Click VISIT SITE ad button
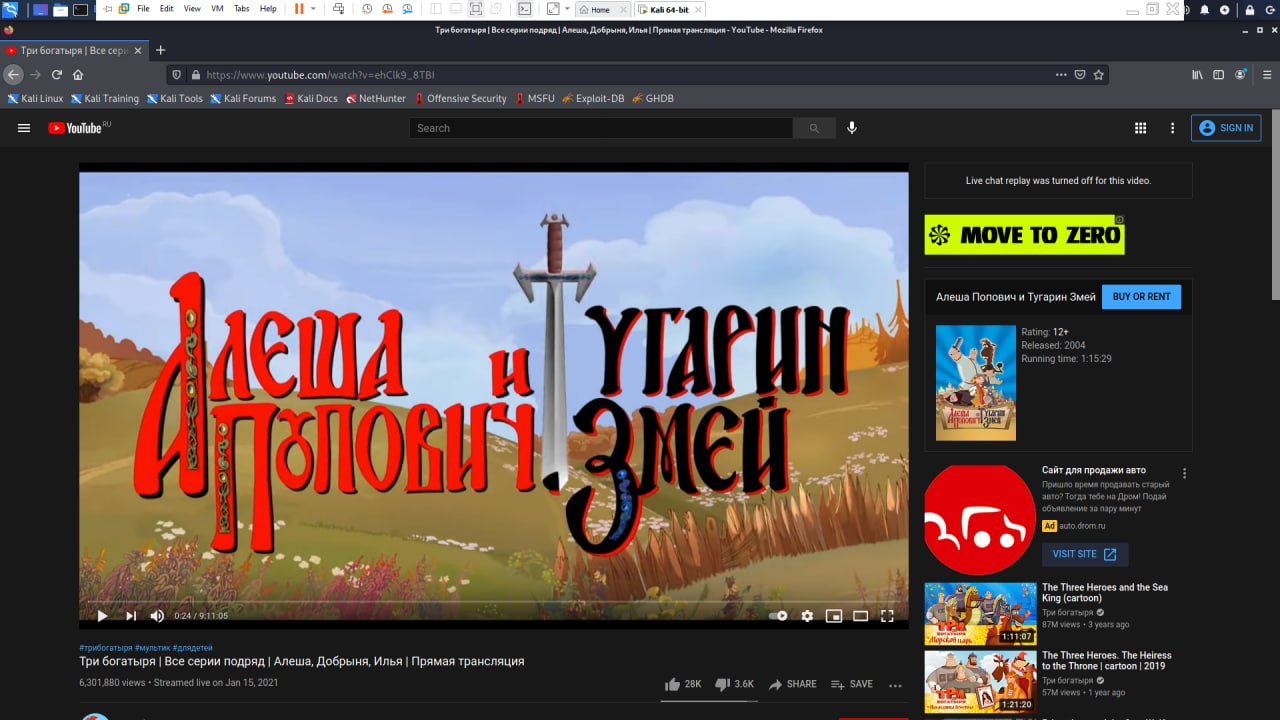Screen dimensions: 1280x720 coord(1085,554)
